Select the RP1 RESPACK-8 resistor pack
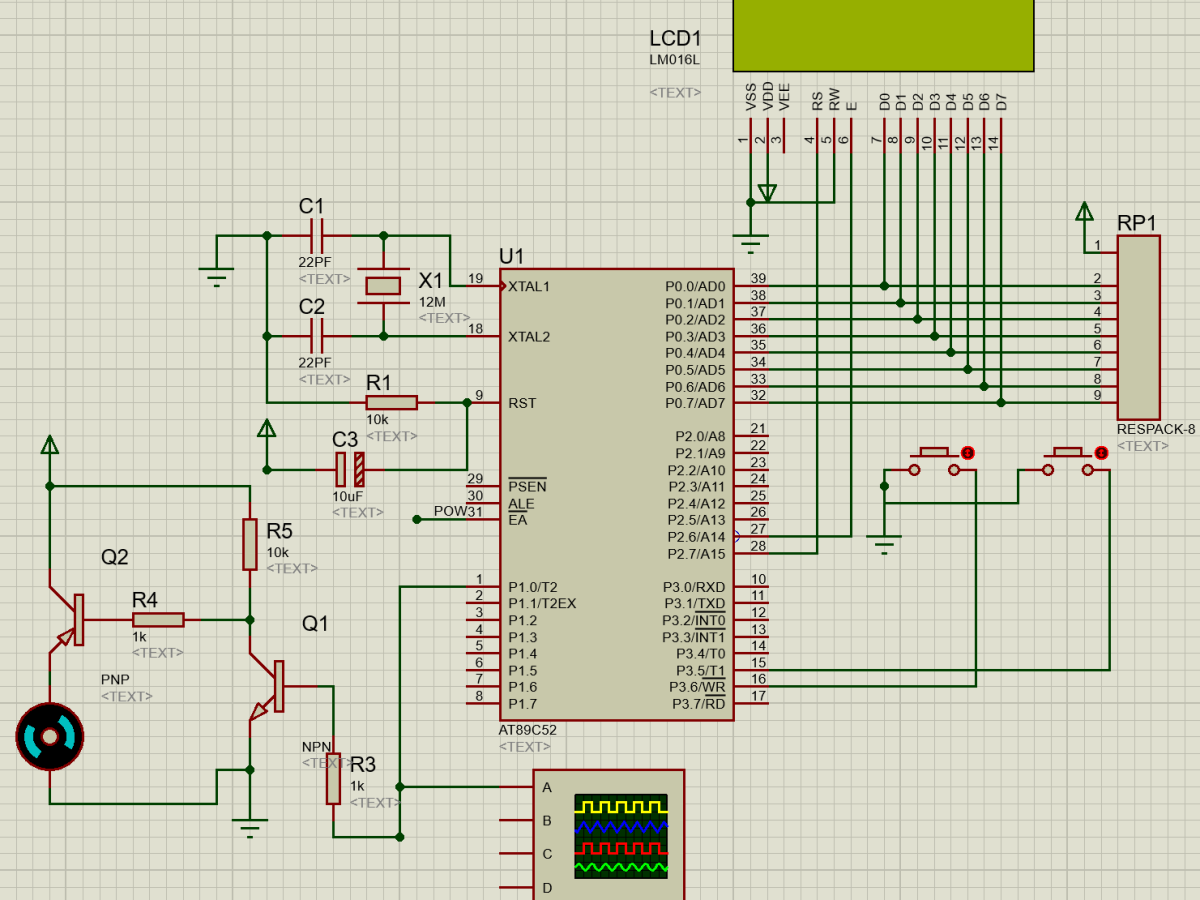The width and height of the screenshot is (1200, 900). pyautogui.click(x=1138, y=327)
